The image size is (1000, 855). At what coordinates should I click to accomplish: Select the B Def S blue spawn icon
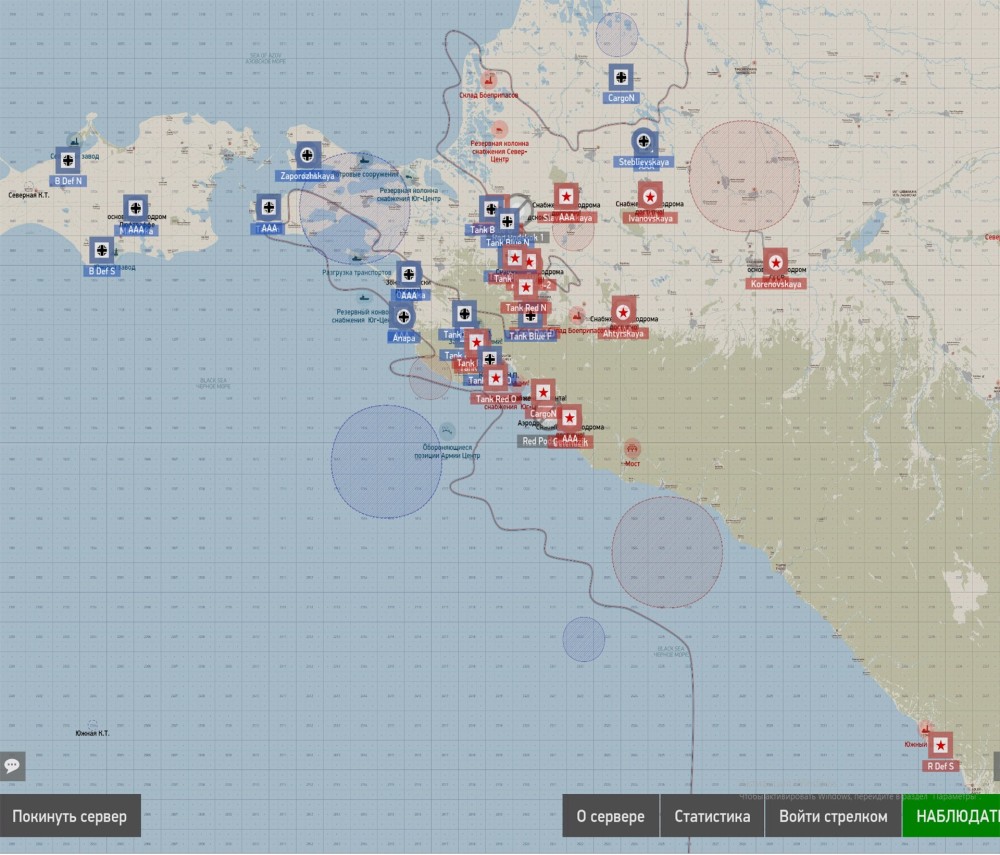pyautogui.click(x=101, y=251)
